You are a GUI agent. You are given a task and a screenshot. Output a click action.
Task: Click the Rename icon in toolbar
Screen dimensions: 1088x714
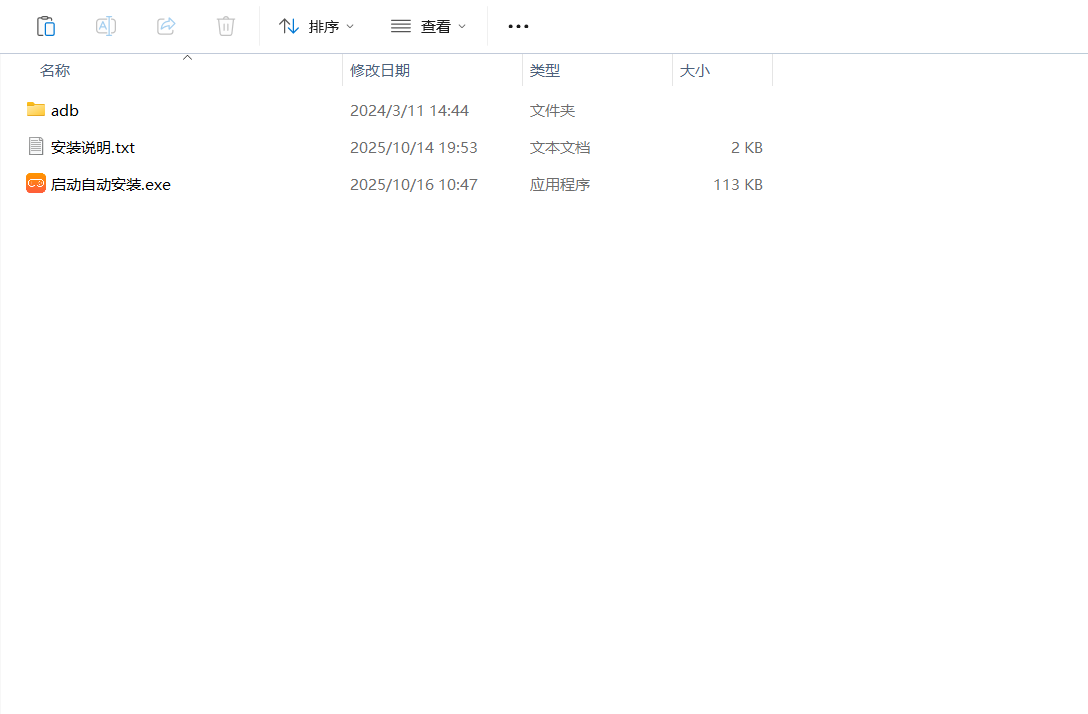(106, 26)
